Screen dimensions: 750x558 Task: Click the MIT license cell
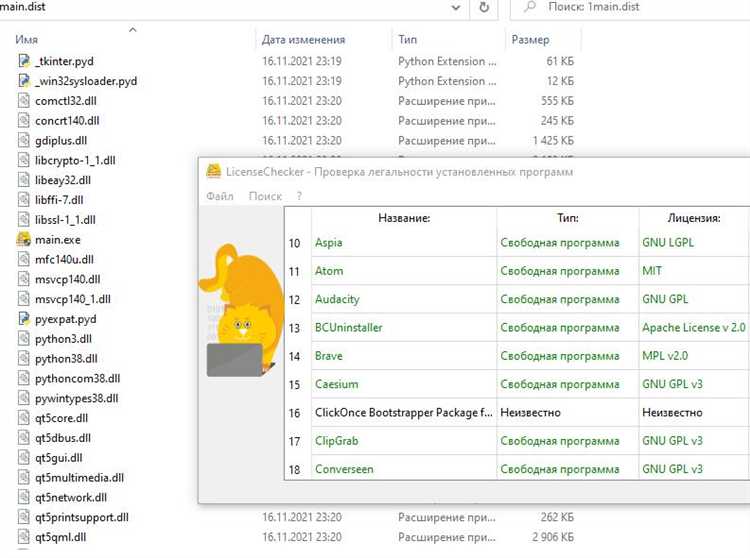click(652, 271)
